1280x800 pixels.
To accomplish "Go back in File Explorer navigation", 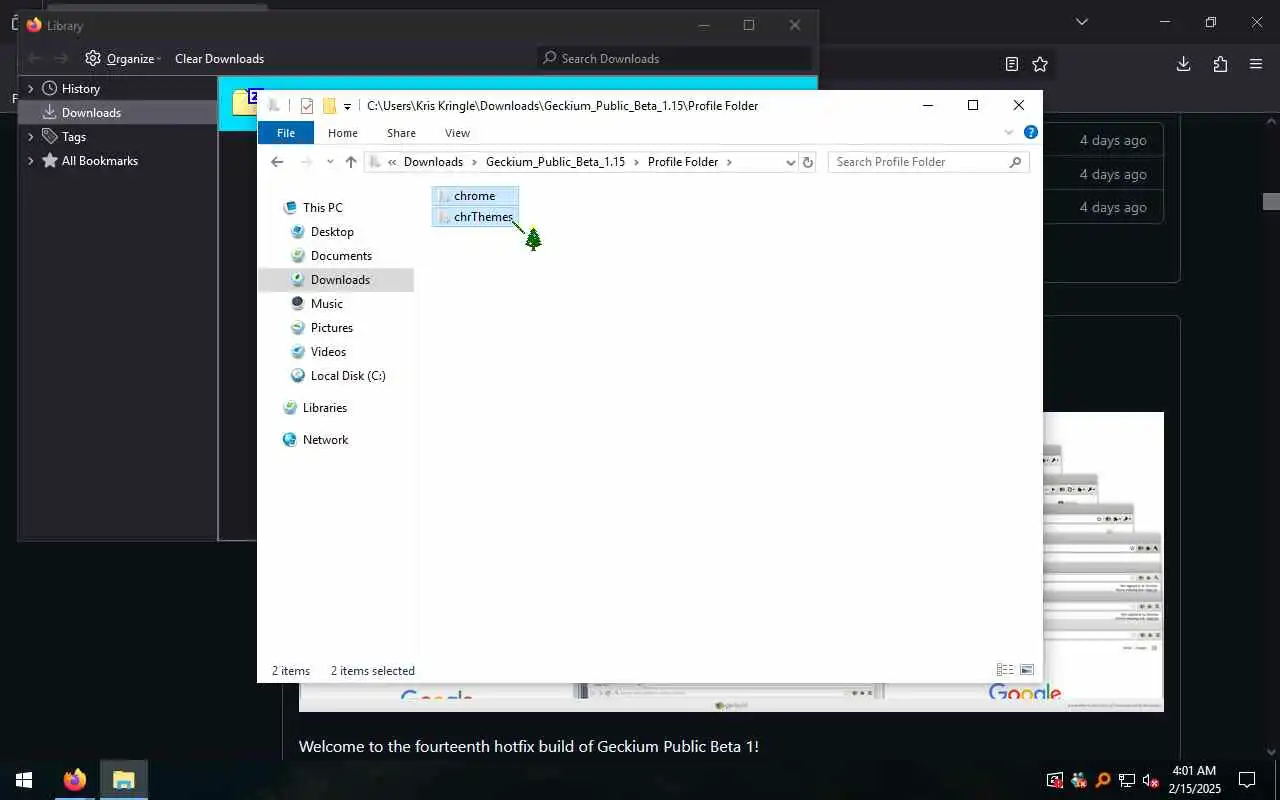I will [x=277, y=162].
